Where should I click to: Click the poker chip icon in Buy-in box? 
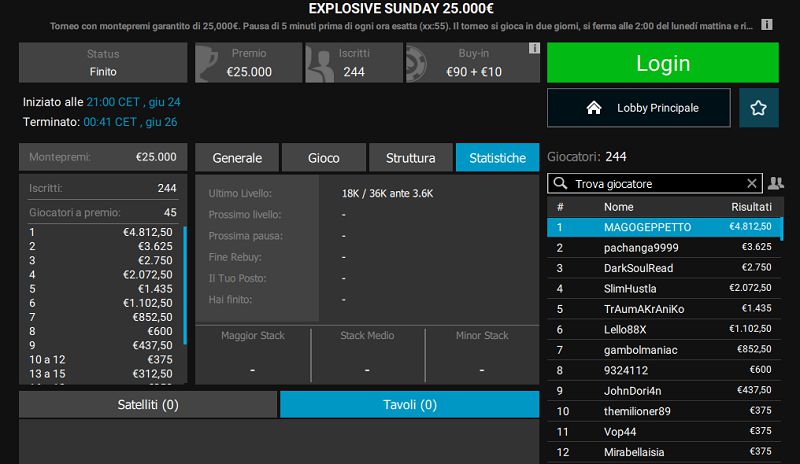416,63
